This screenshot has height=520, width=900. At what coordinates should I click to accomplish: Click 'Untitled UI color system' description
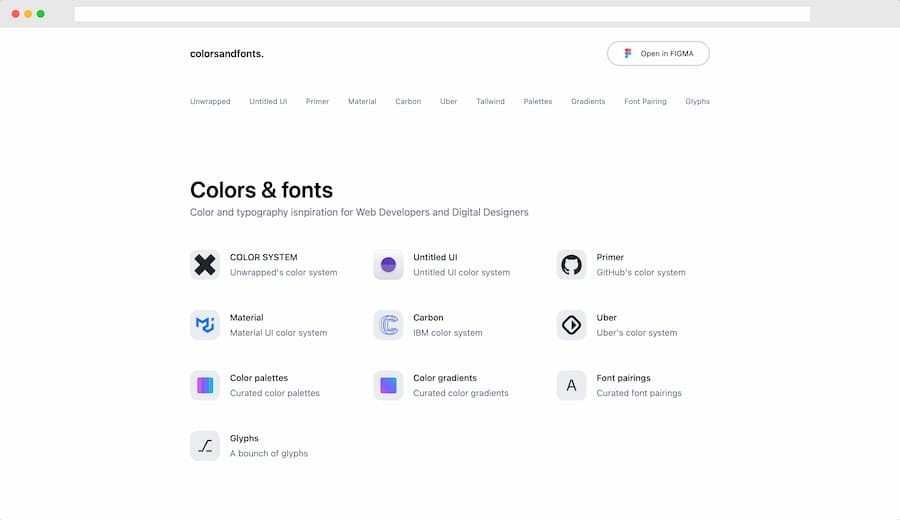click(461, 273)
